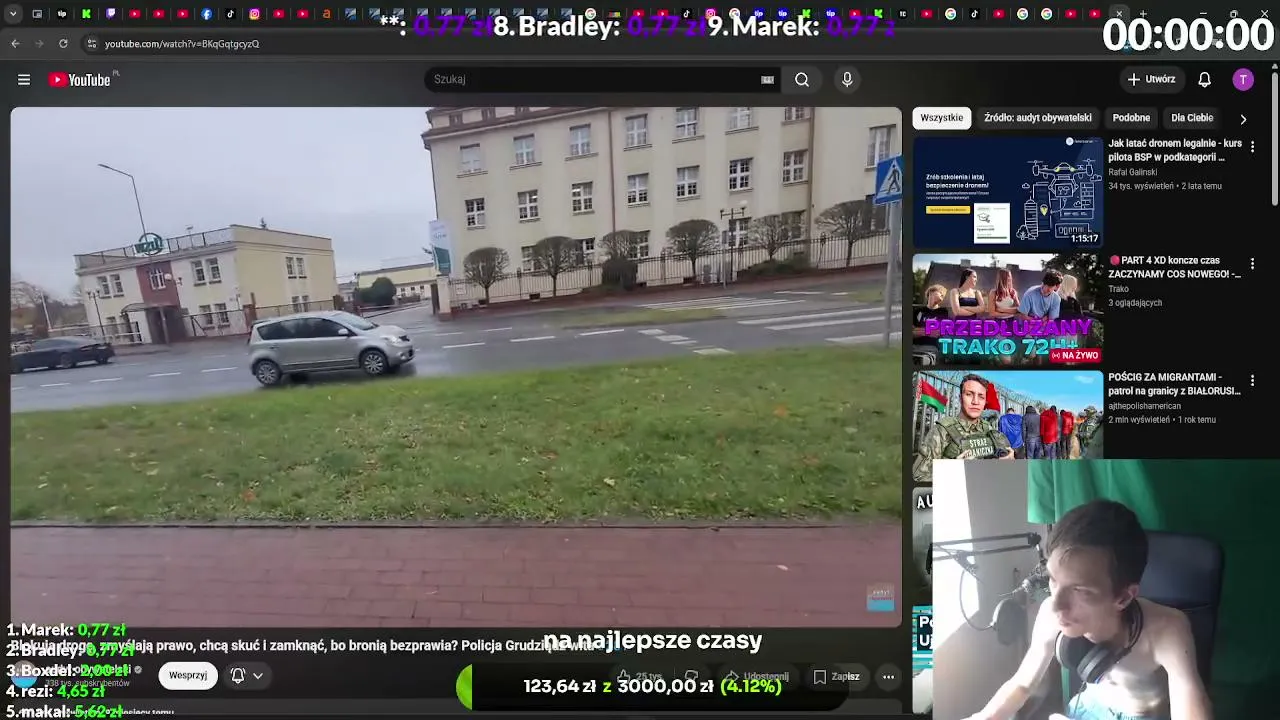Open title 'PART 4 XD koncze czas'

point(1175,267)
